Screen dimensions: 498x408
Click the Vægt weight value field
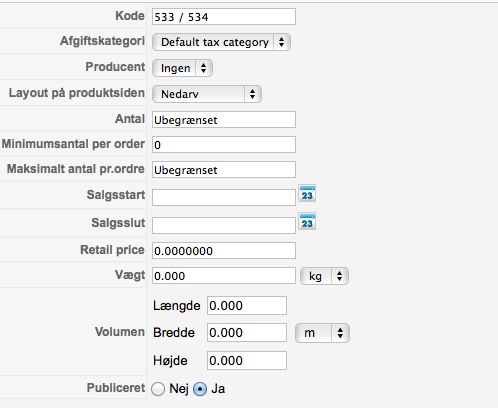pos(224,276)
